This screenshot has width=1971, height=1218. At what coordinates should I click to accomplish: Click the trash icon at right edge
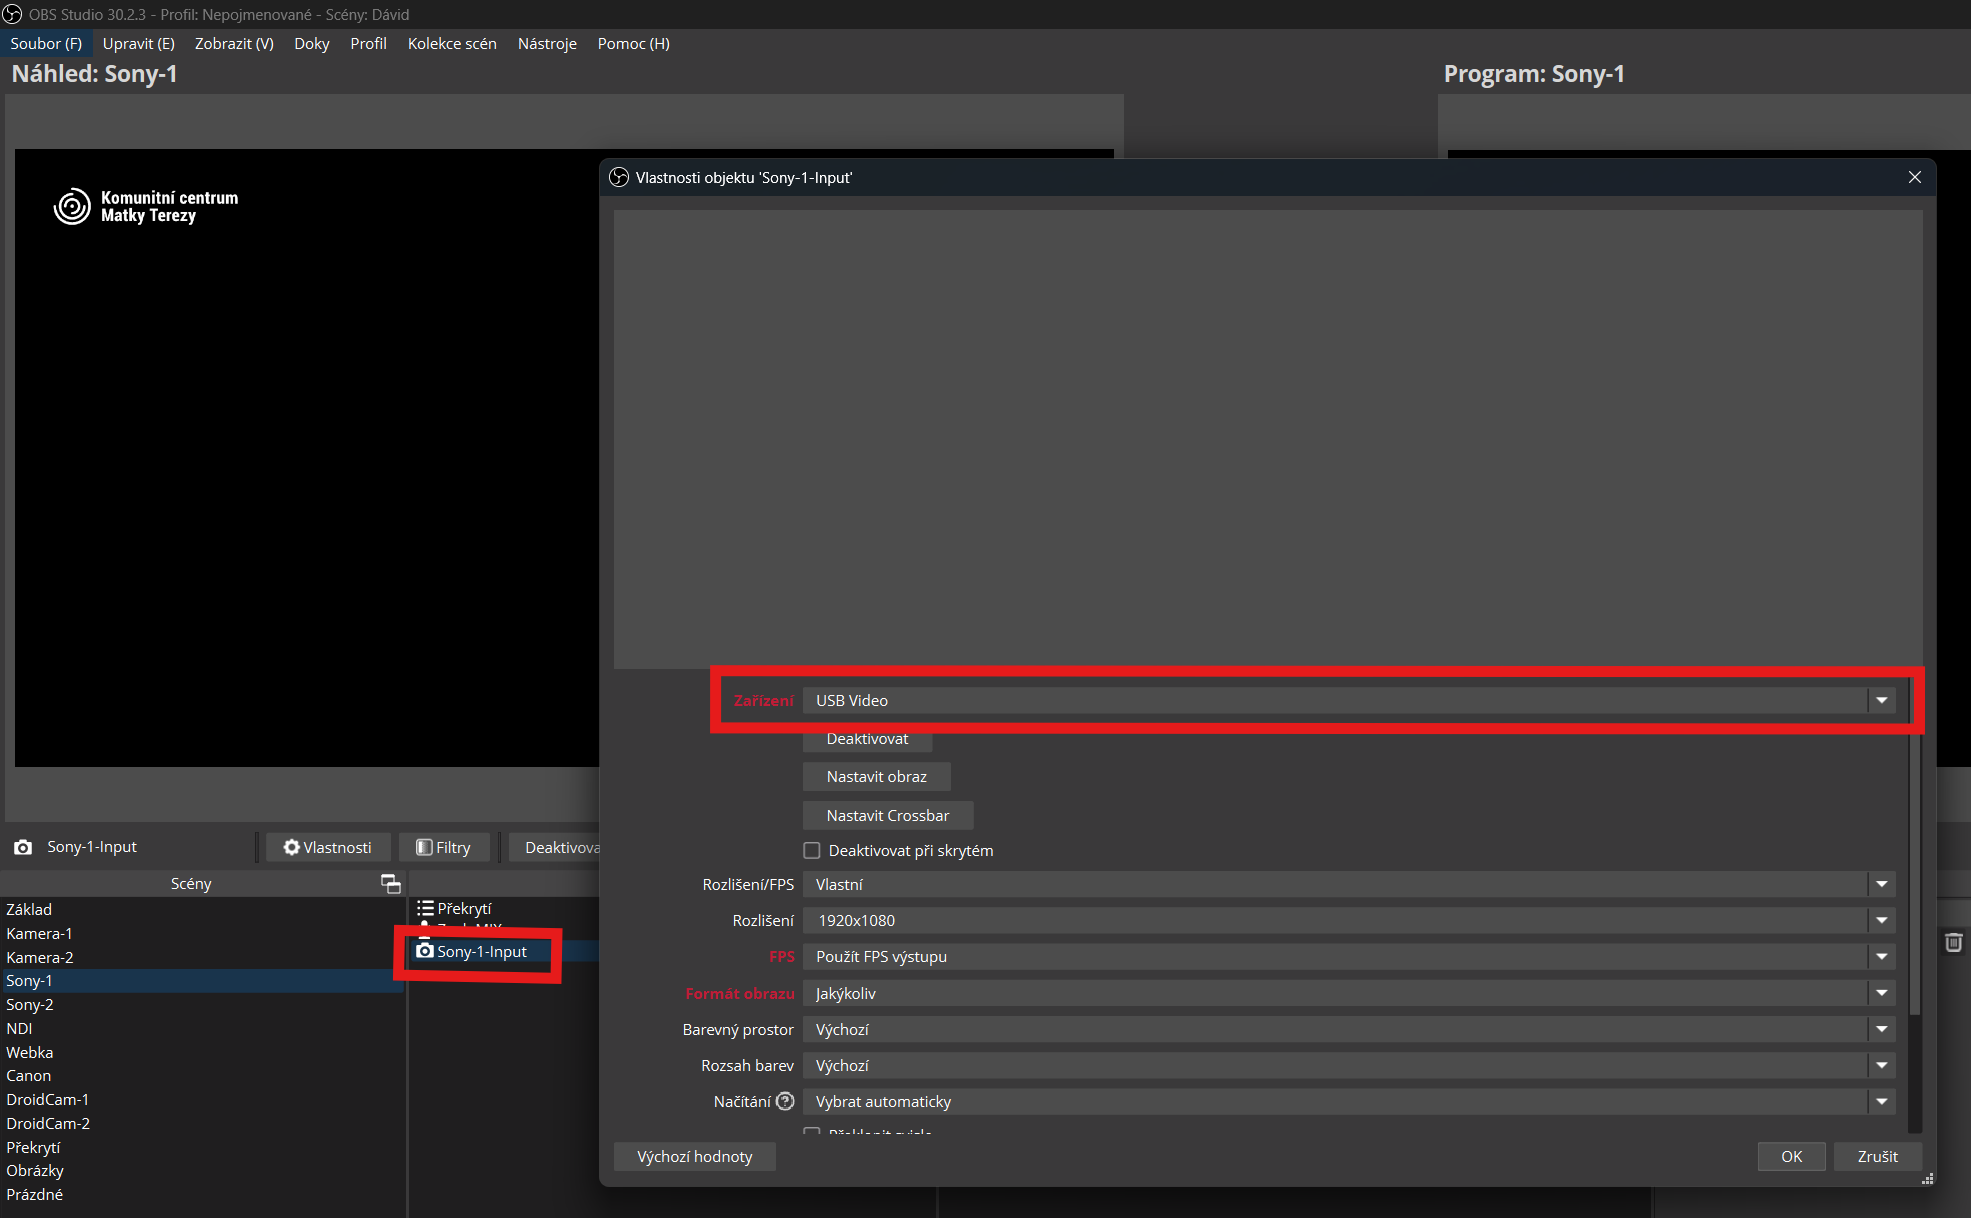click(x=1953, y=942)
